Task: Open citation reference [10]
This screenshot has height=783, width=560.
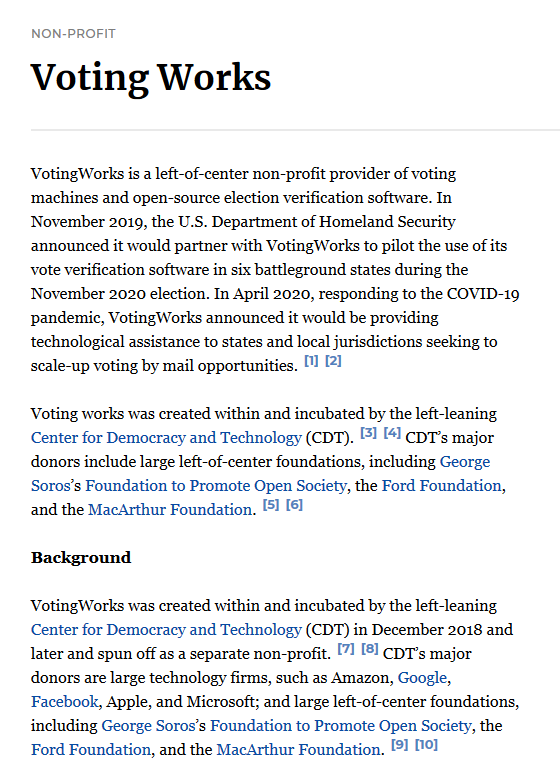Action: coord(426,744)
